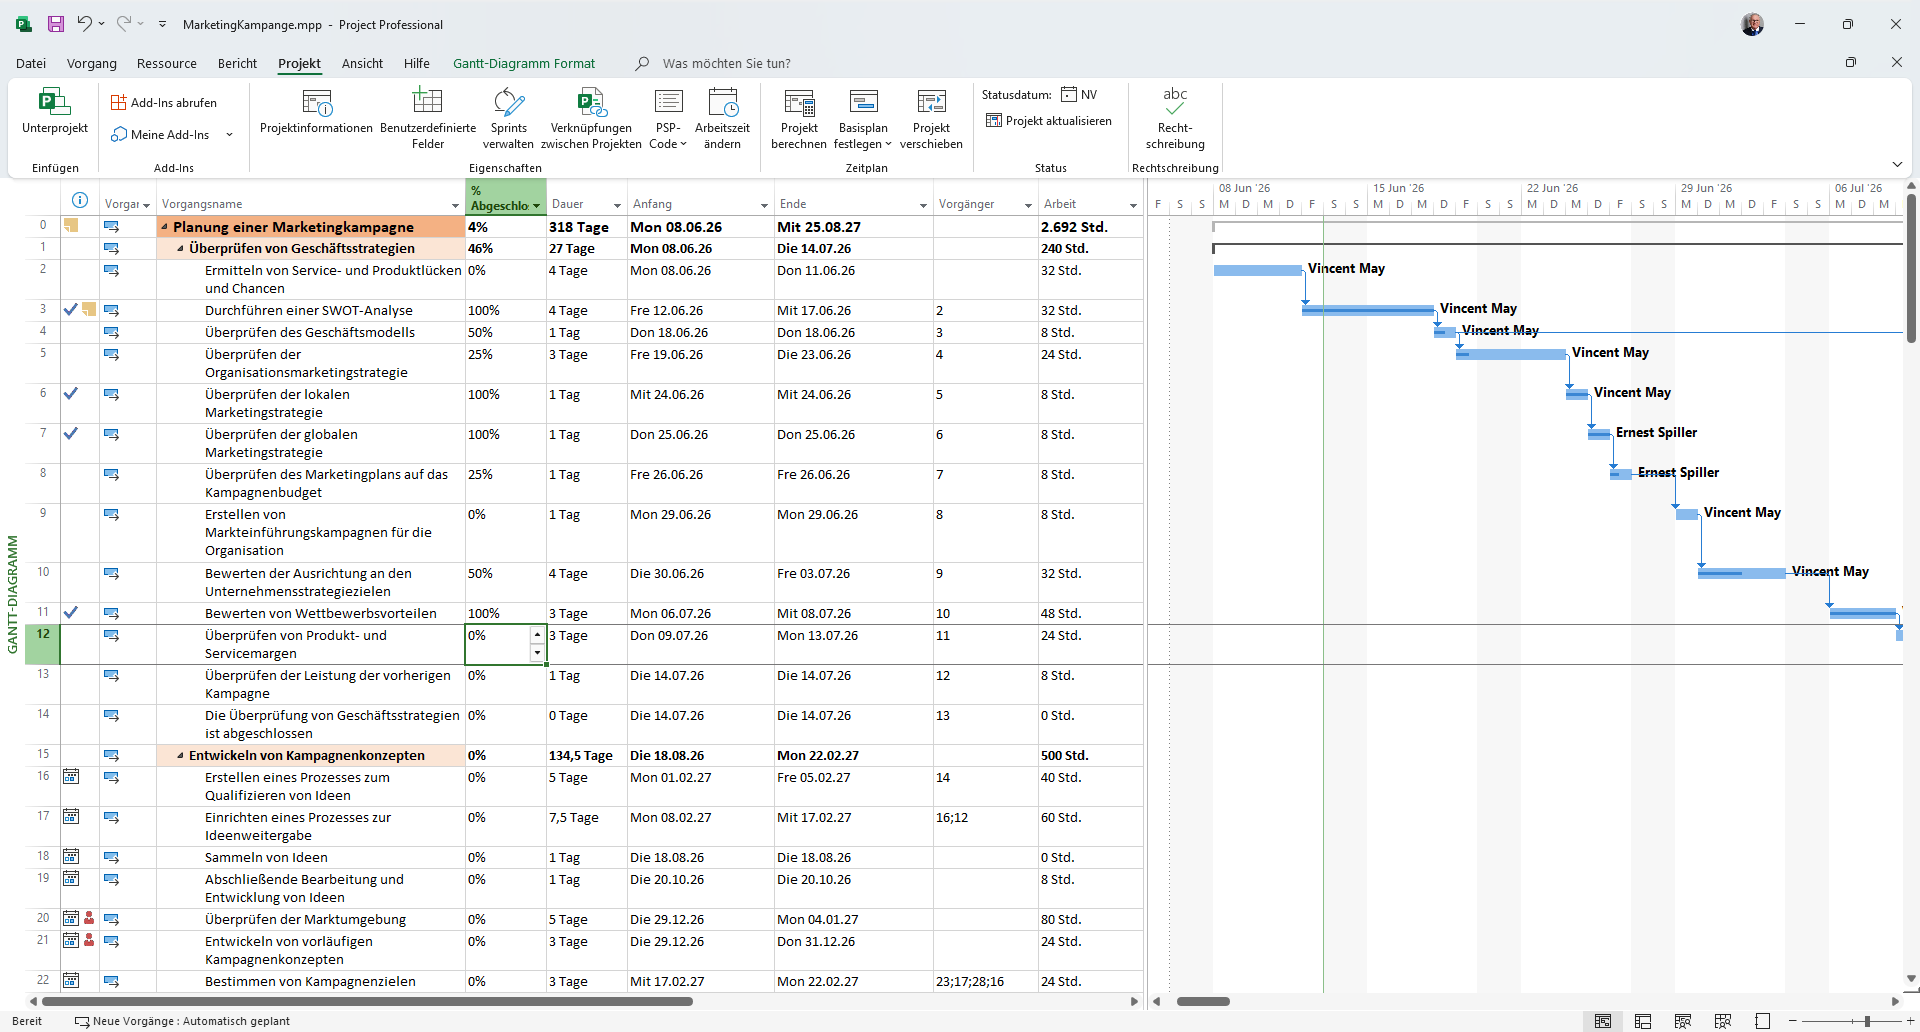Collapse Entwickeln von Kampagnenkonzepten summary task
Viewport: 1920px width, 1032px height.
(180, 755)
